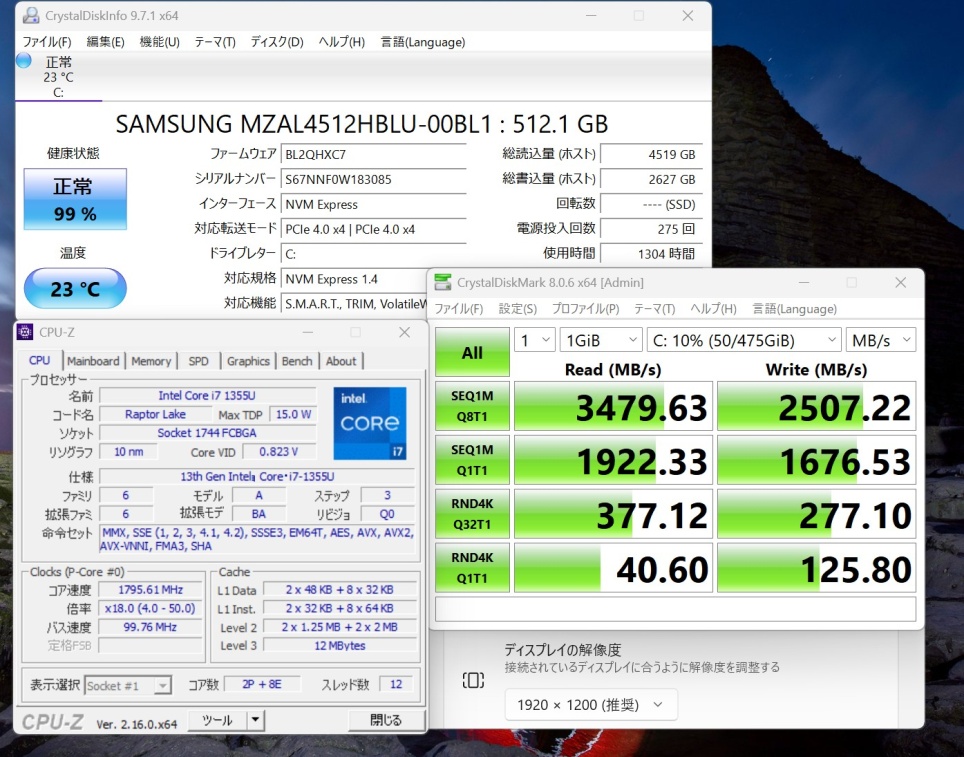The width and height of the screenshot is (964, 757).
Task: Open ディスク(D) menu in CrystalDiskInfo
Action: pyautogui.click(x=277, y=42)
